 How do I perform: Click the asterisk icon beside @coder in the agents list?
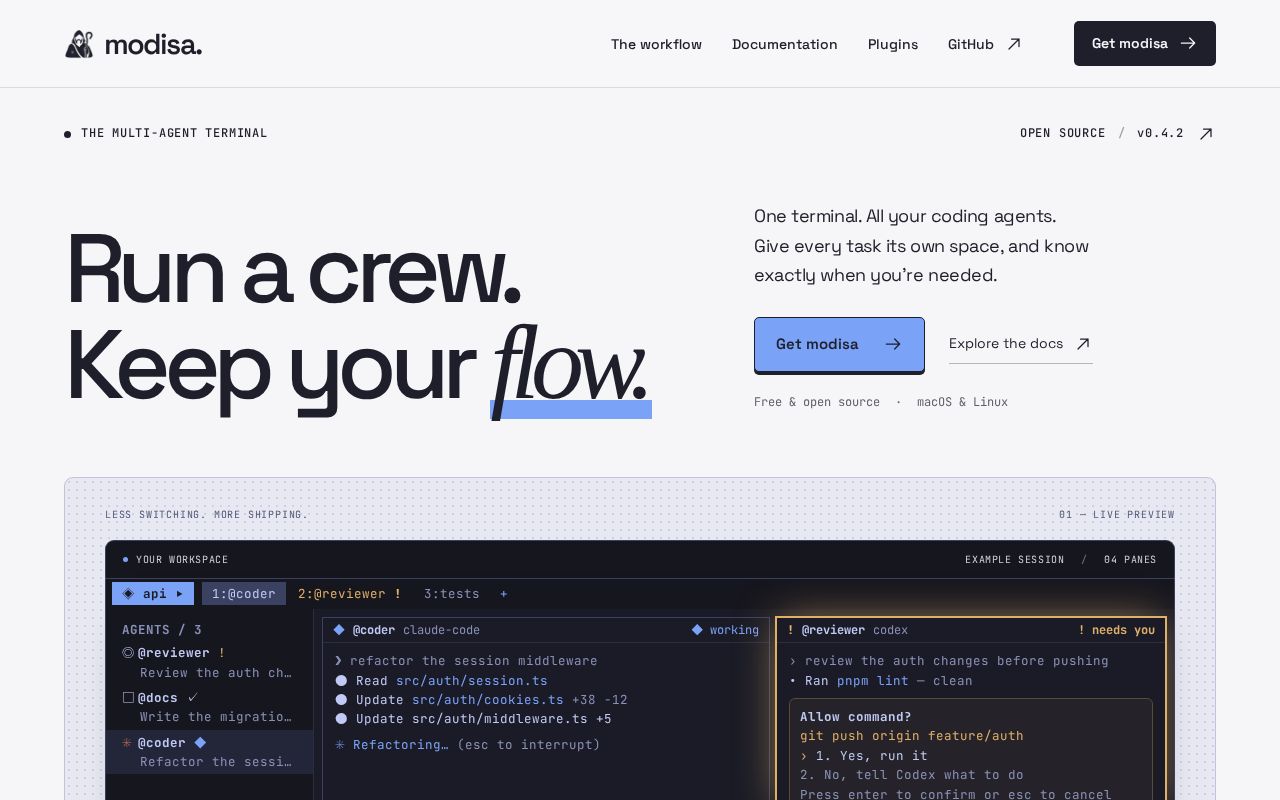coord(127,742)
